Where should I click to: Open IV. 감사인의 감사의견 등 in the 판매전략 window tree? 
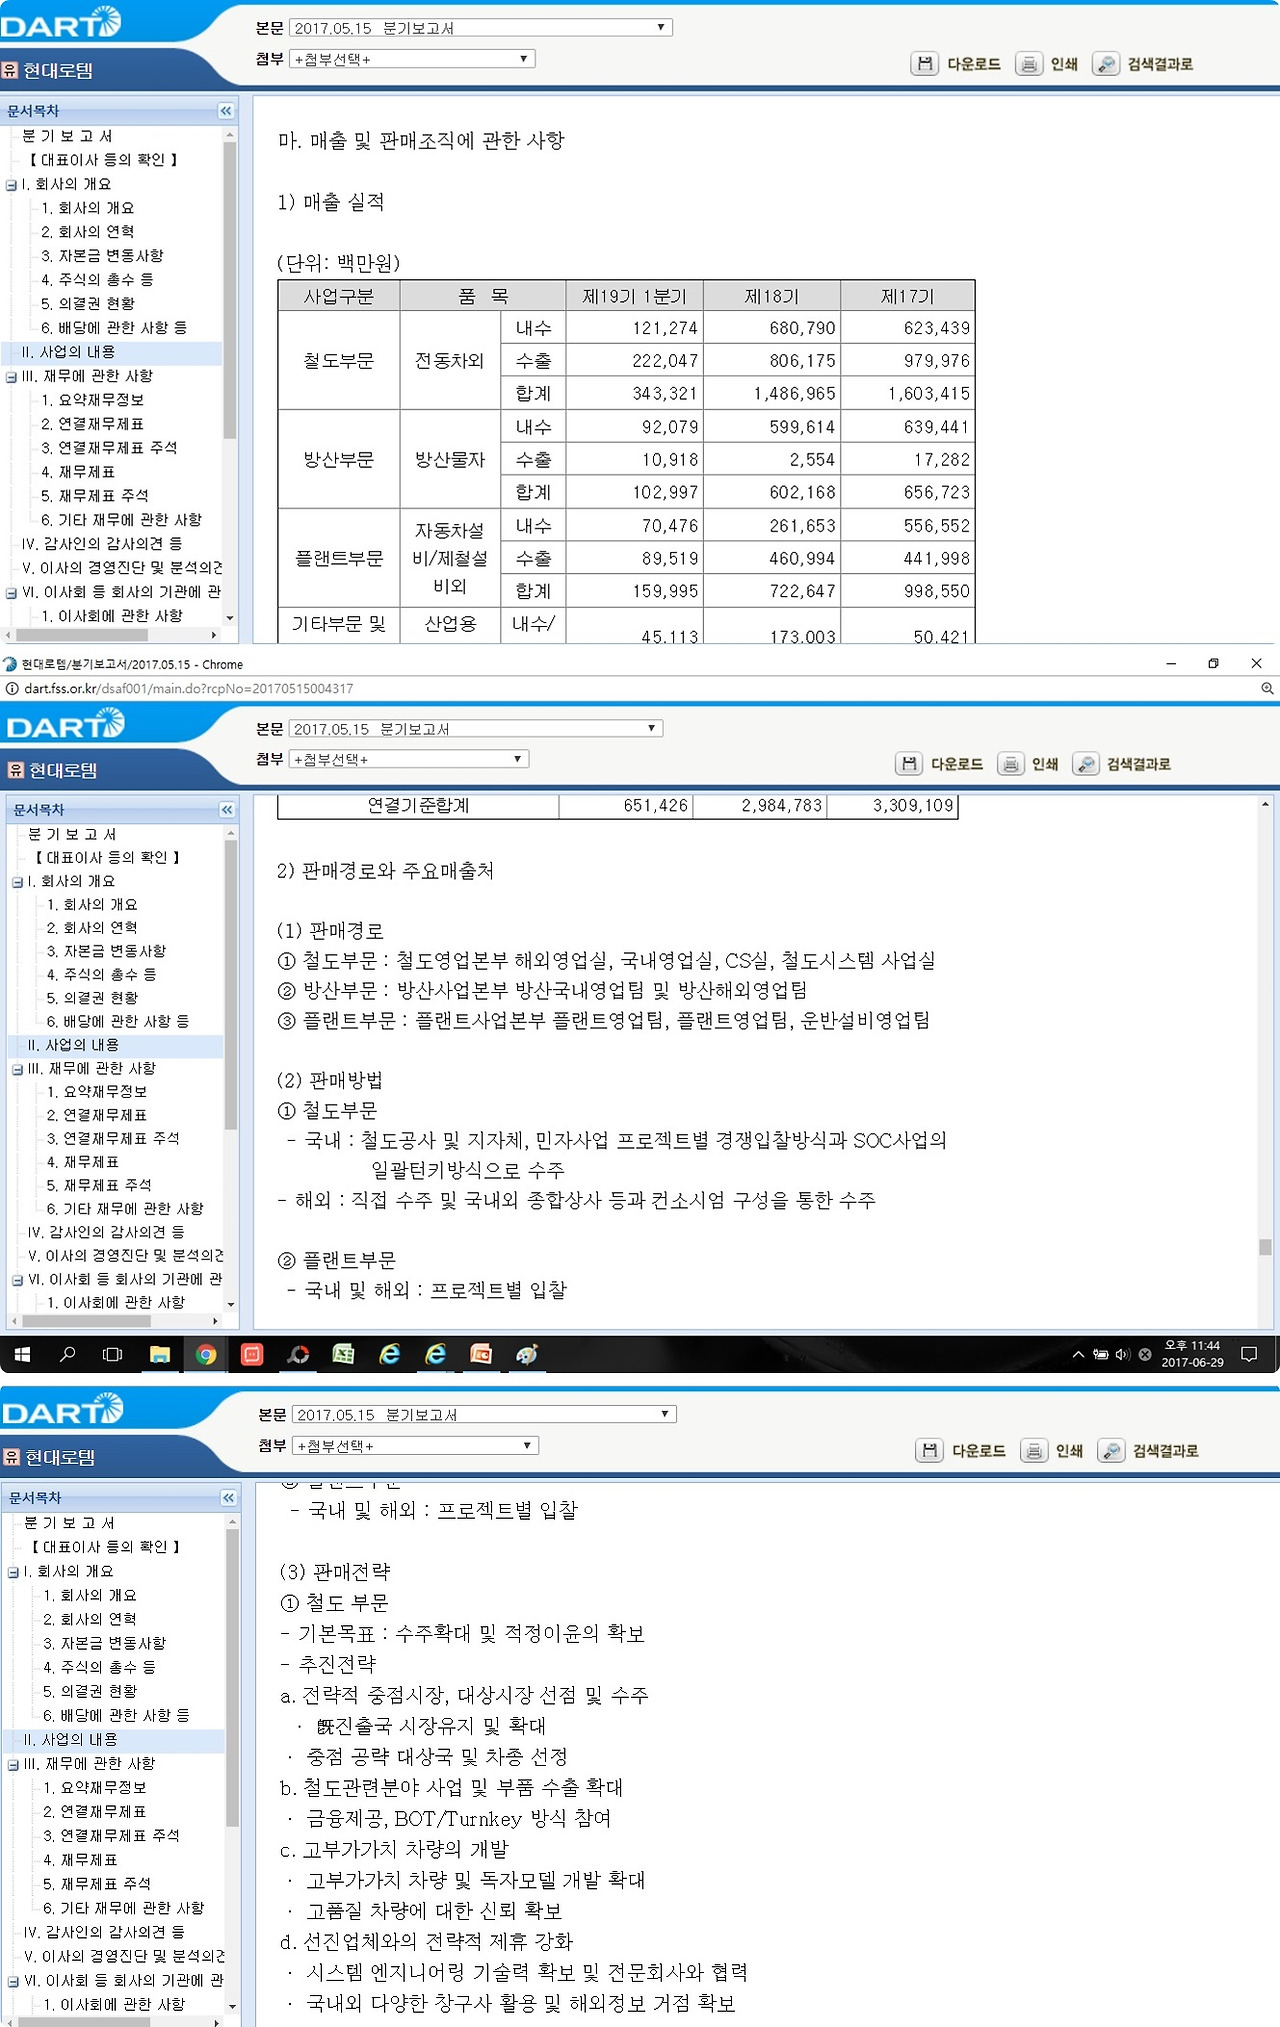105,1932
